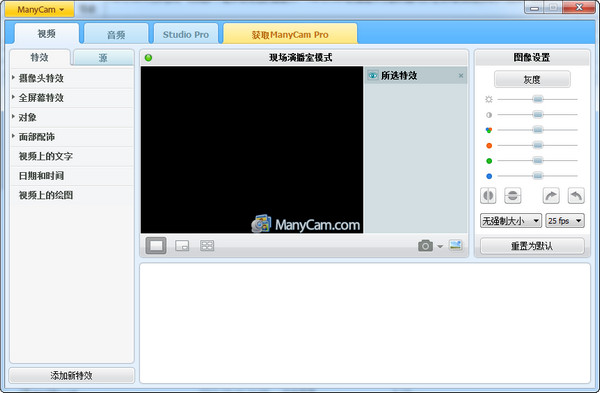Select the 源 sub-tab
The image size is (600, 393).
(x=103, y=58)
